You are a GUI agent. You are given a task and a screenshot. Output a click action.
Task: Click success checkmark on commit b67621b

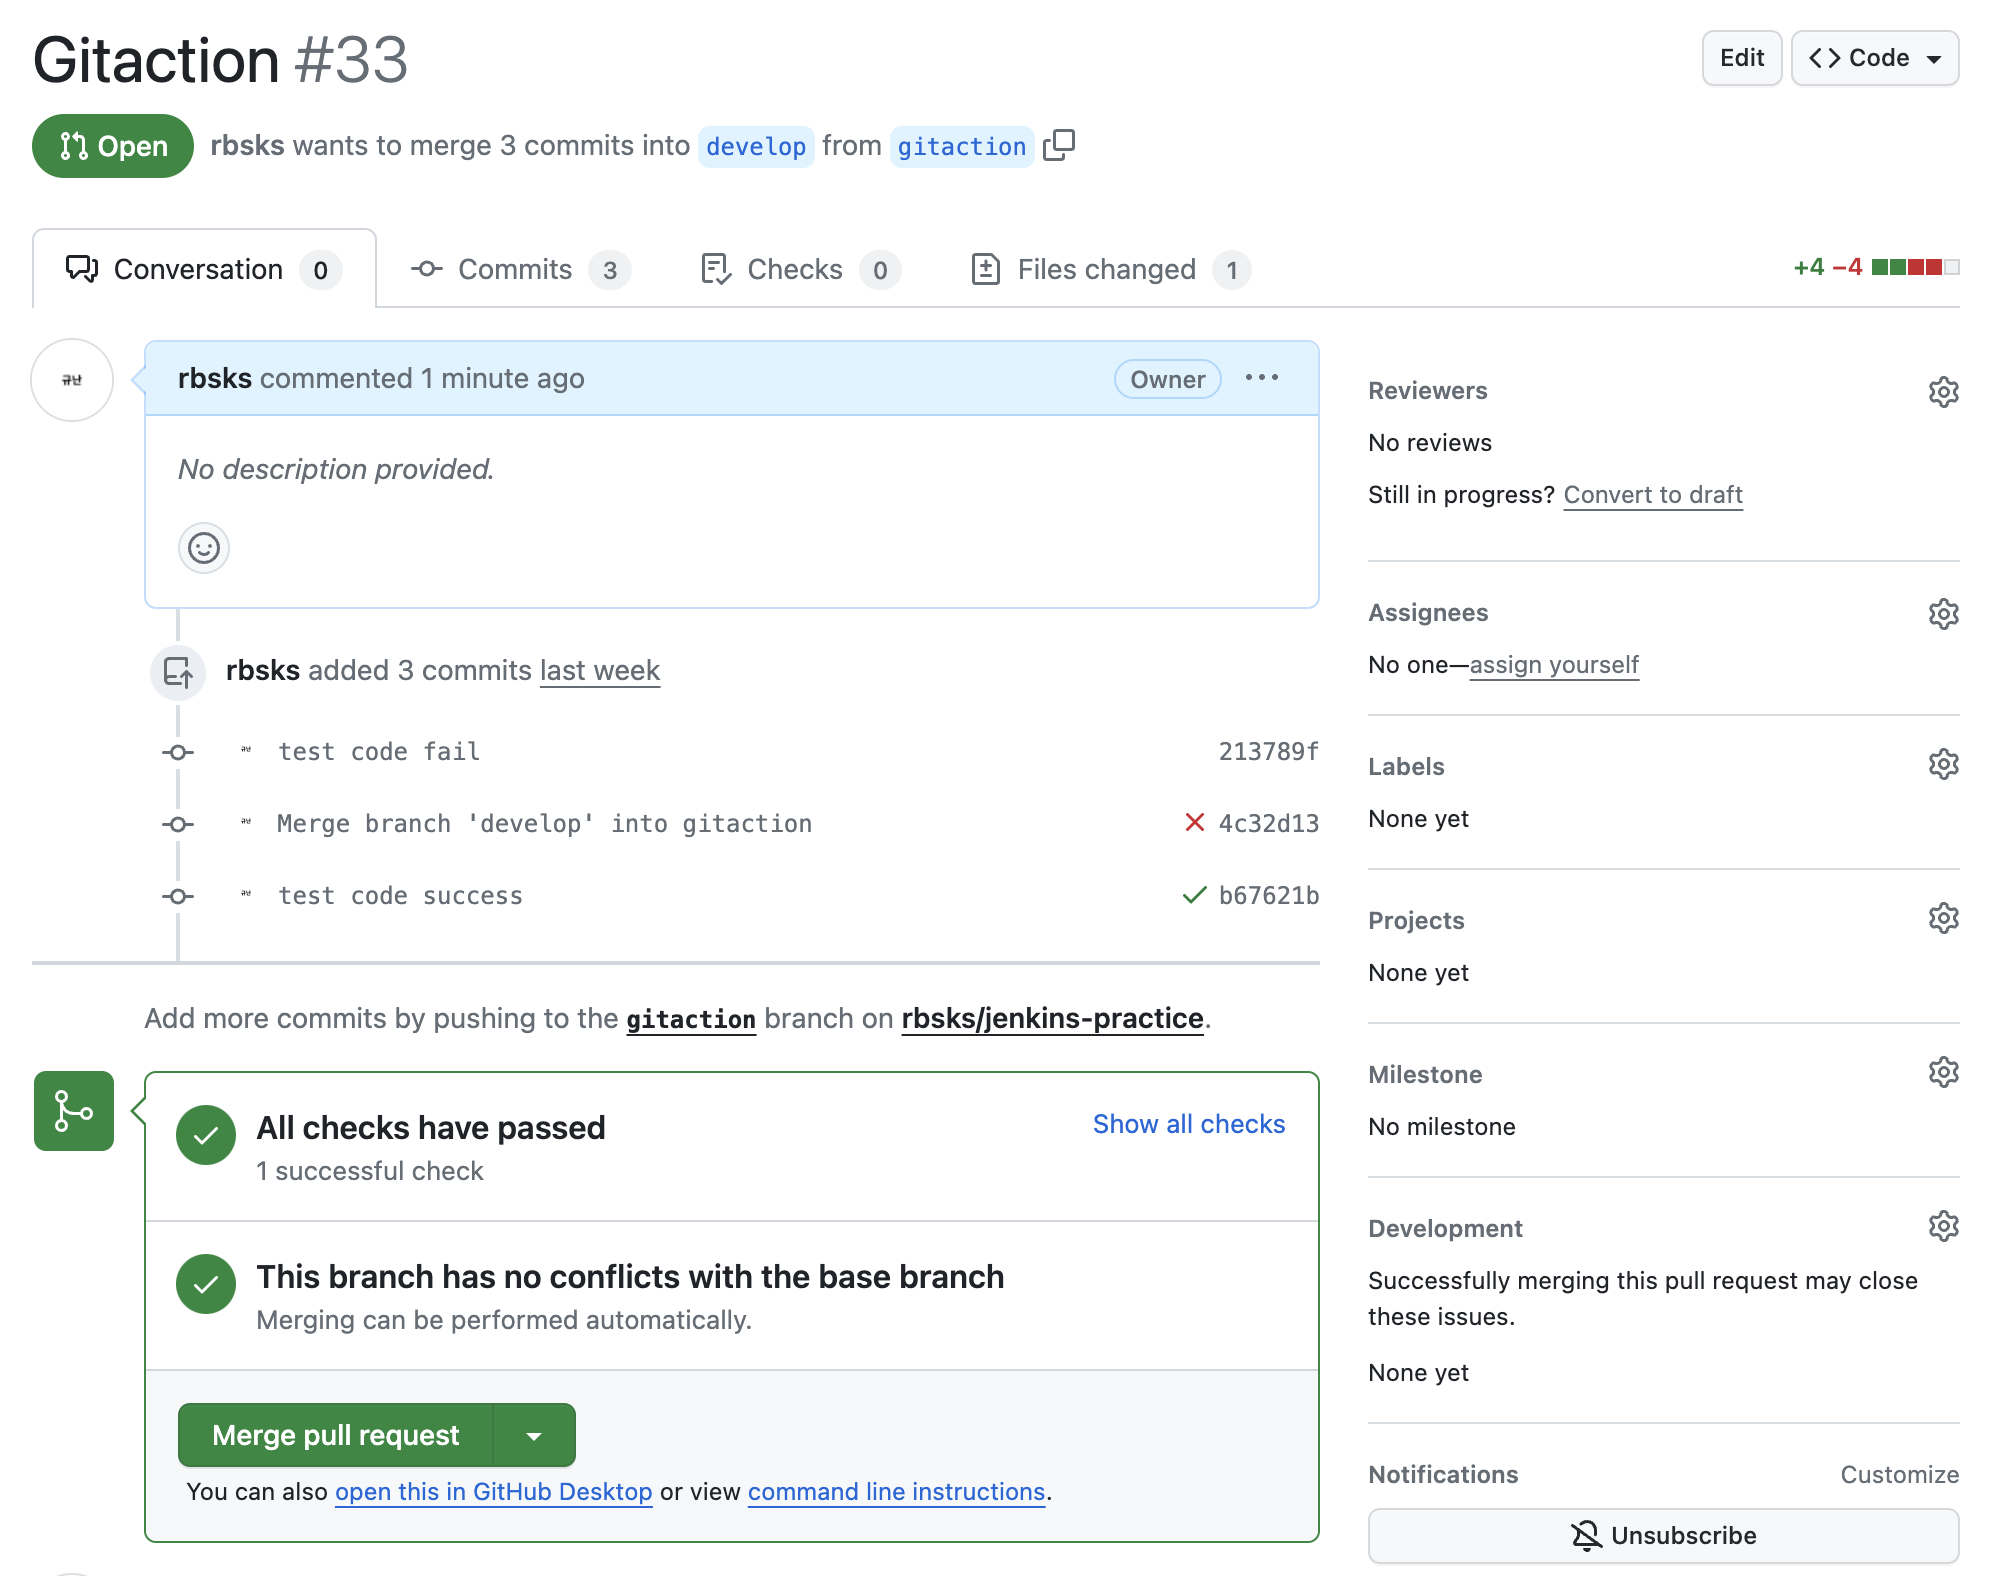(x=1194, y=895)
